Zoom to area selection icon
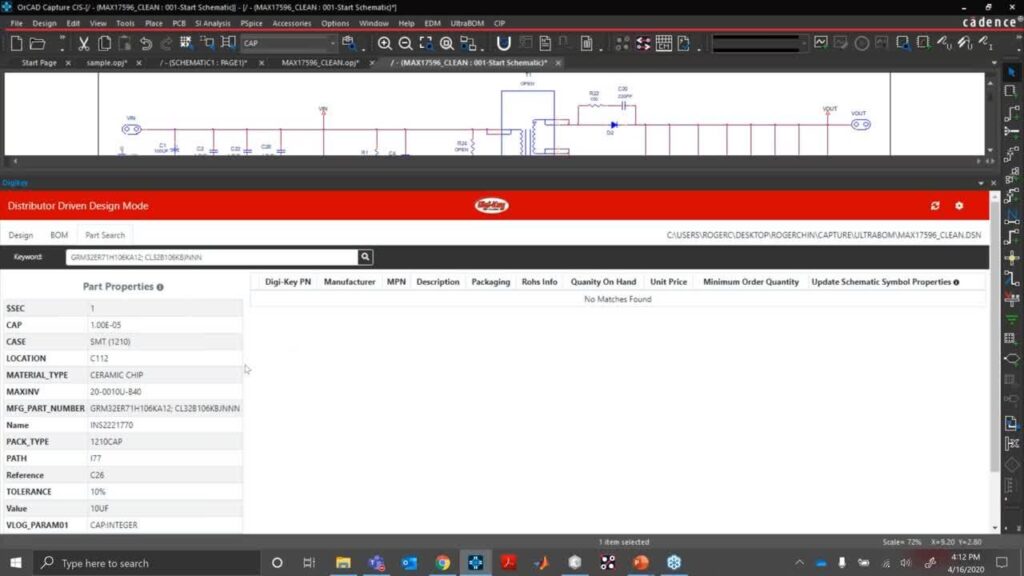 coord(426,44)
